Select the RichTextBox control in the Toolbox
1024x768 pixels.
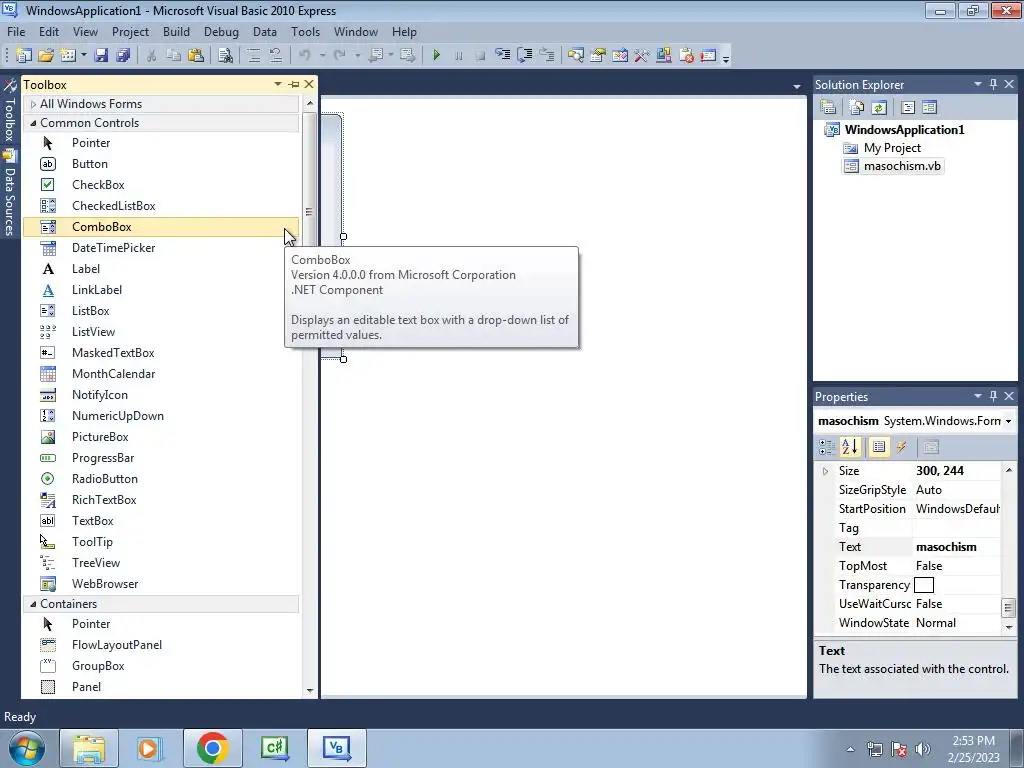coord(161,500)
